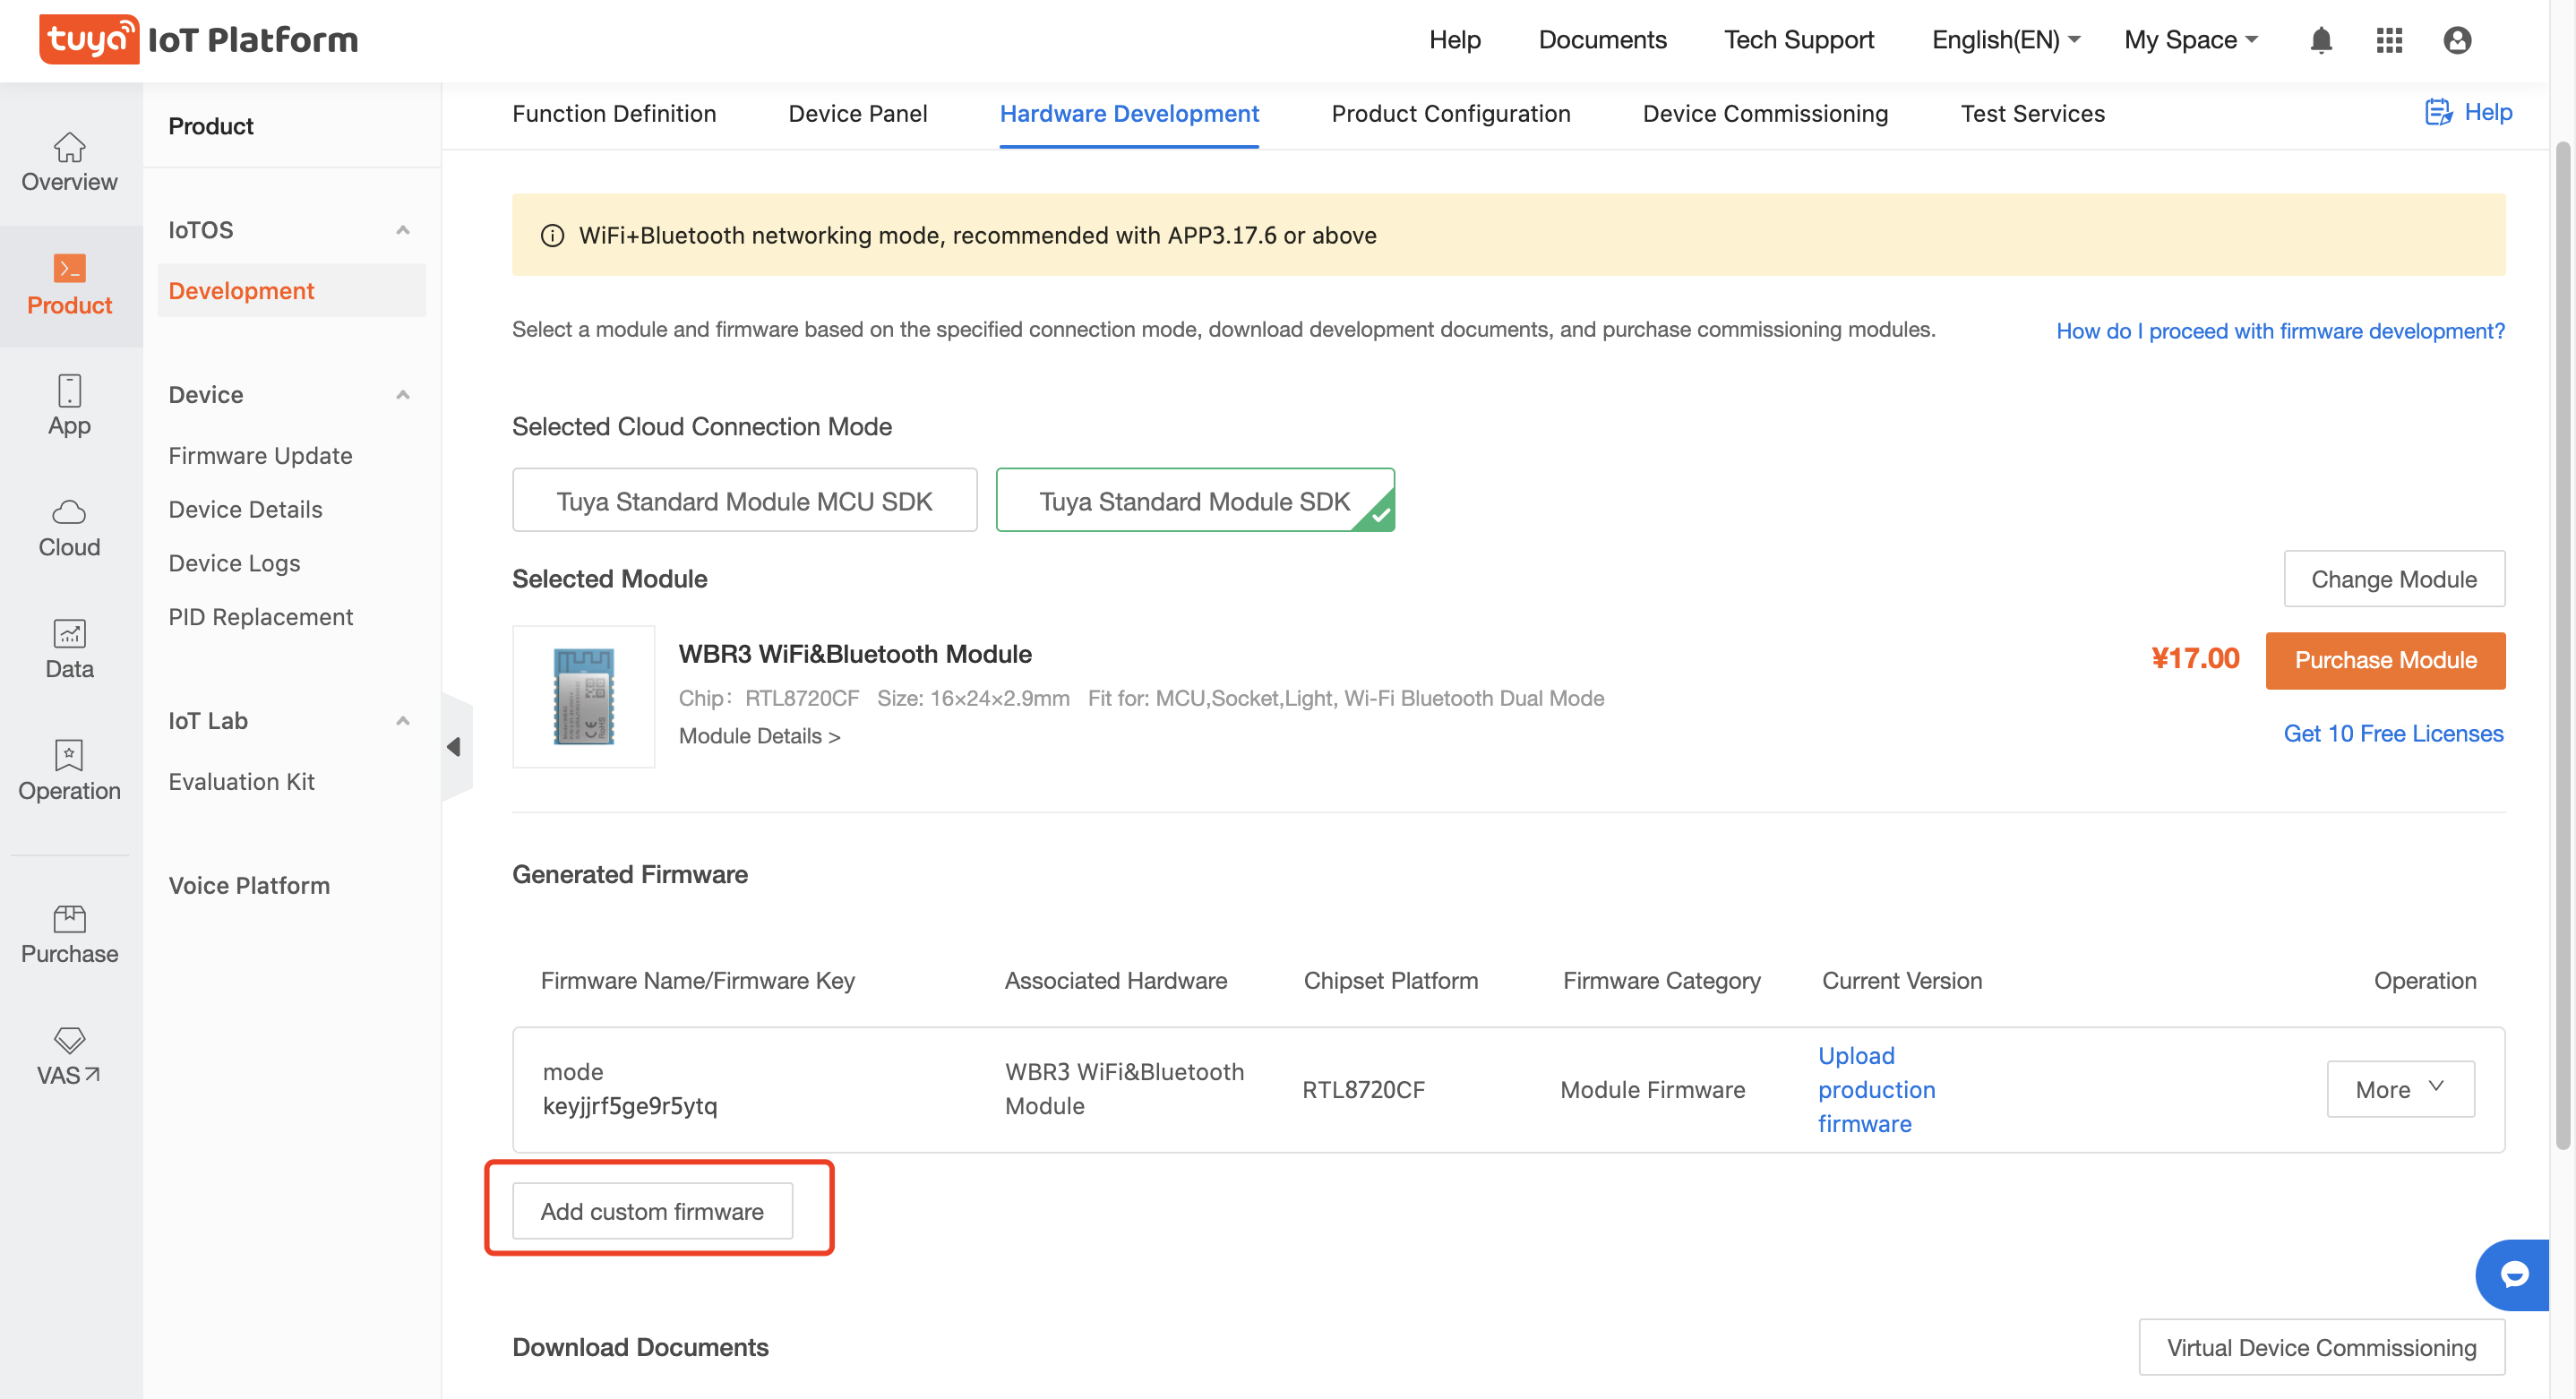Click the info icon in yellow banner

click(552, 235)
